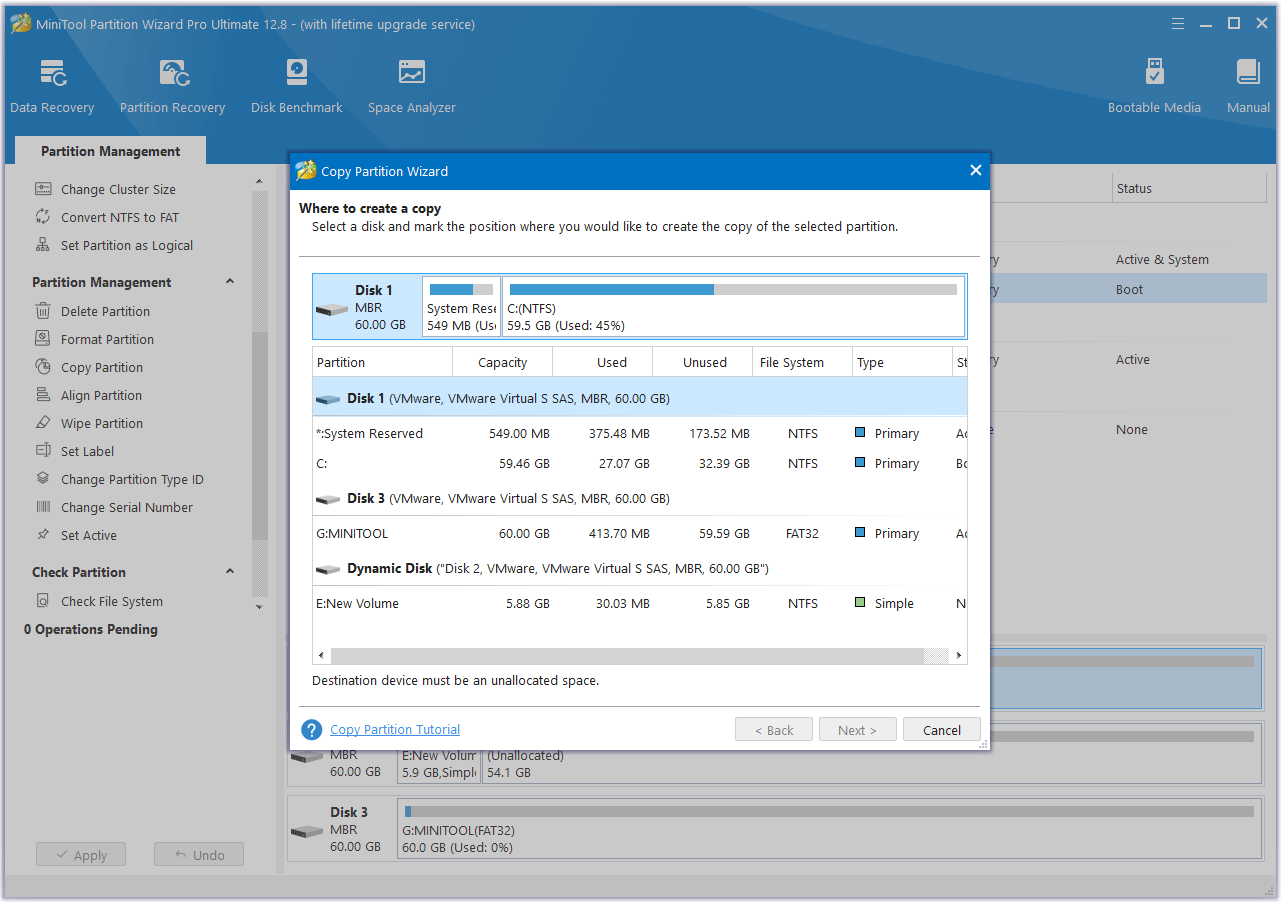Select the Disk 1 row in wizard list
1281x903 pixels.
tap(640, 398)
